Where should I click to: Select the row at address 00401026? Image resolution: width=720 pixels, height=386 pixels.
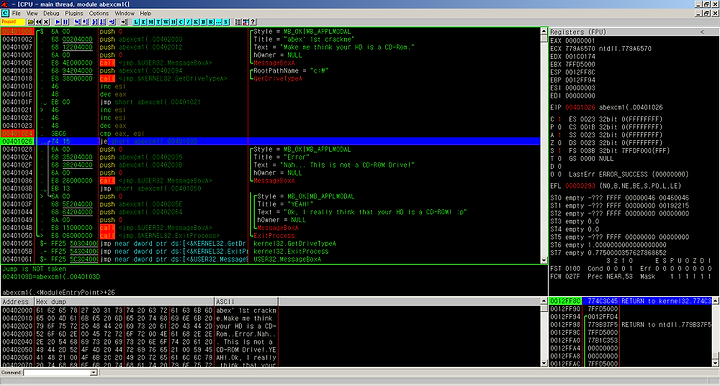(x=270, y=141)
